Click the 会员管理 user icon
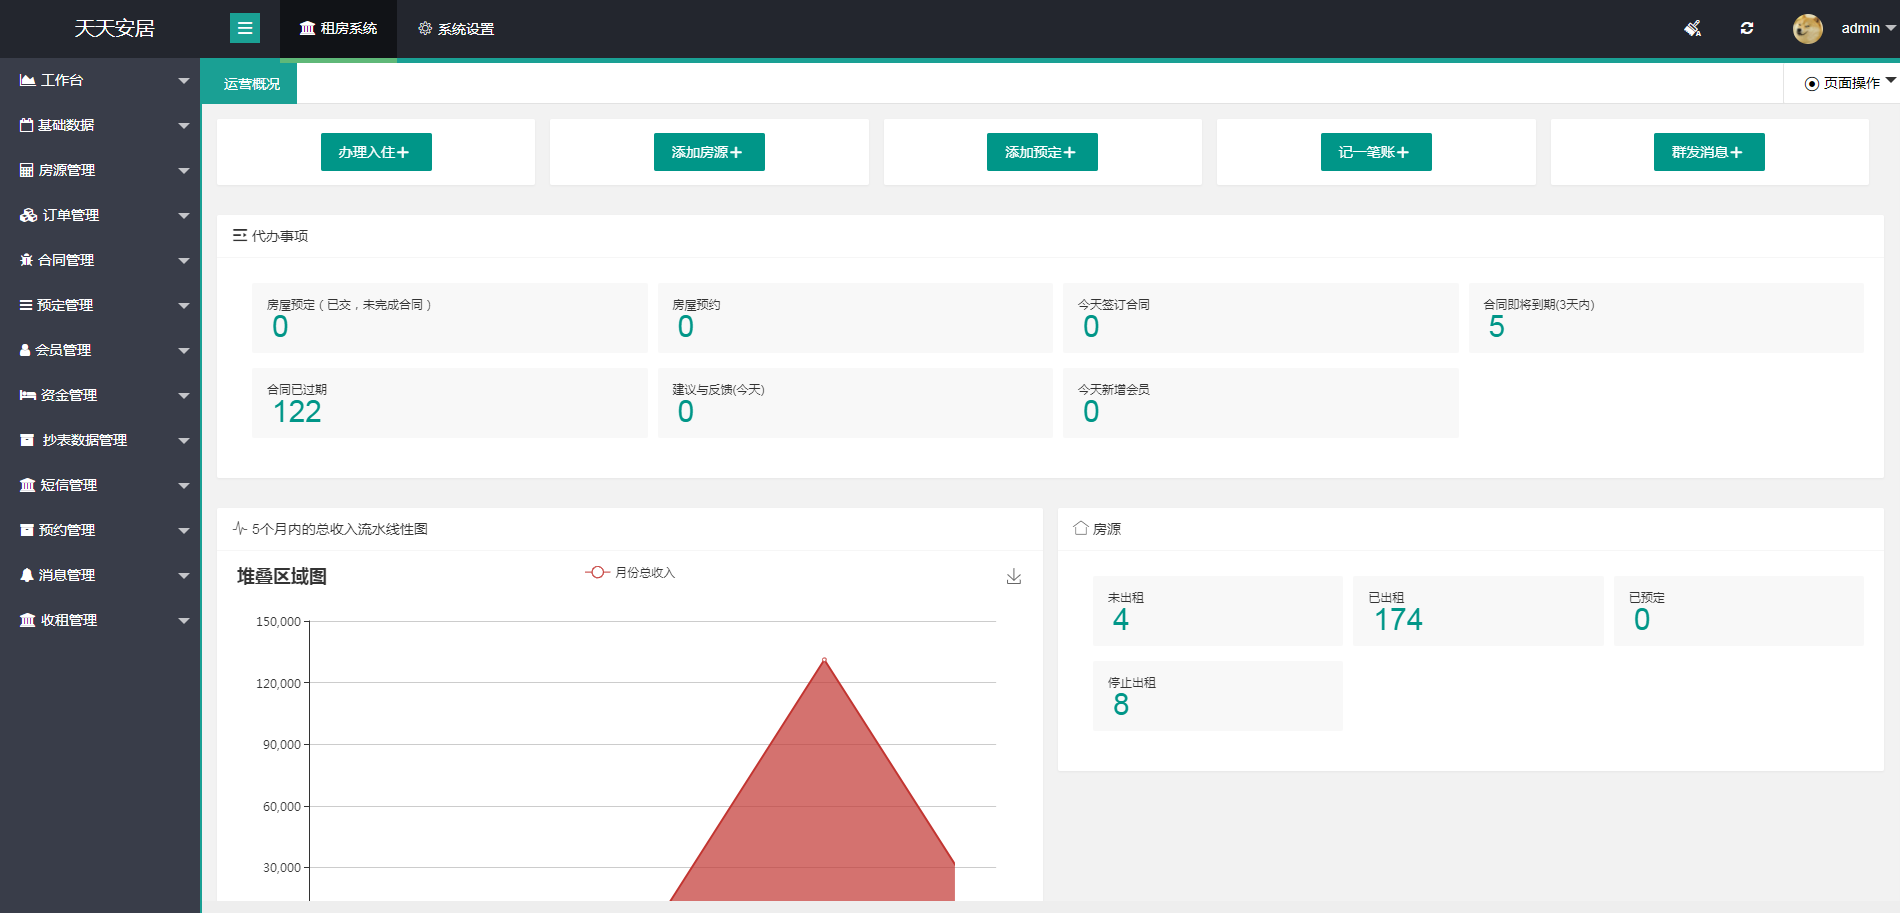Image resolution: width=1900 pixels, height=913 pixels. (25, 350)
